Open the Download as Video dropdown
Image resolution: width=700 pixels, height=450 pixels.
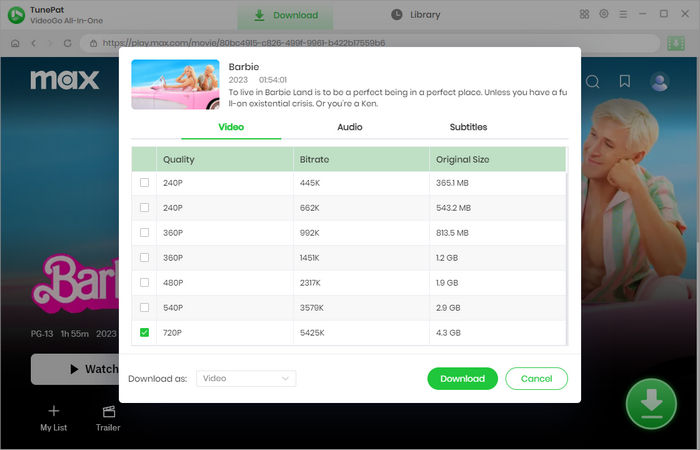[246, 379]
